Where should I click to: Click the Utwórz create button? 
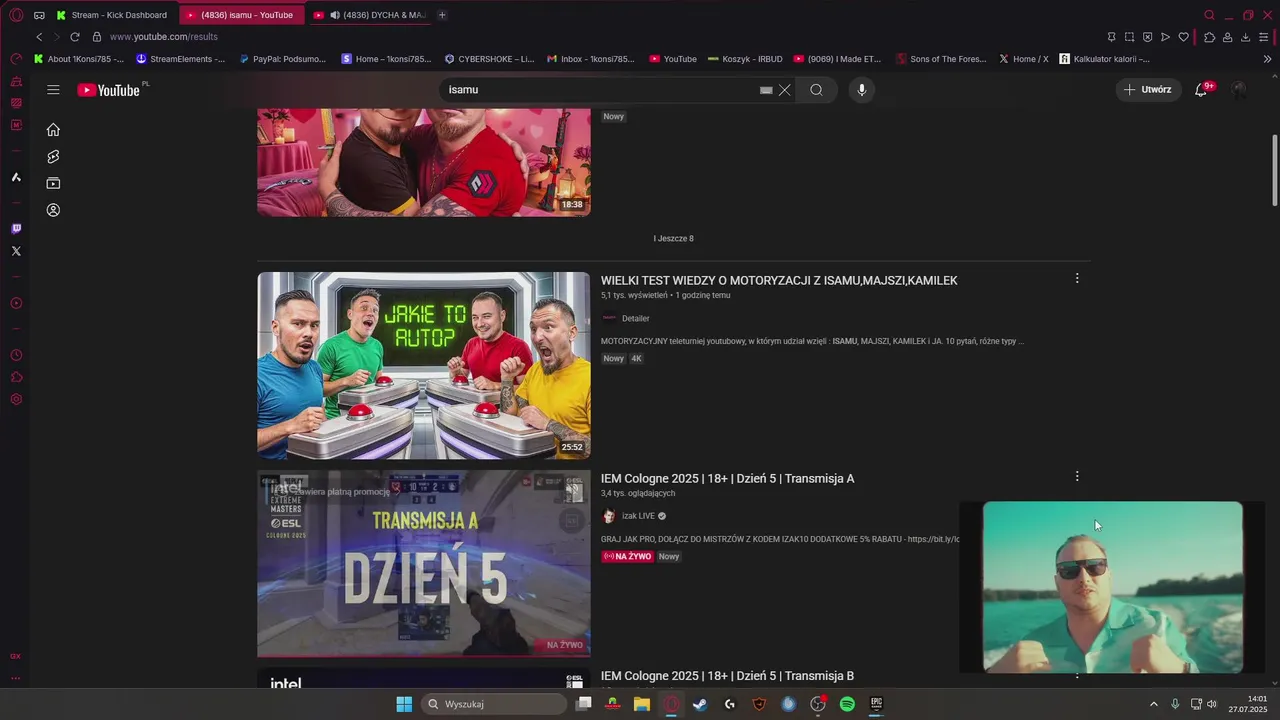[x=1148, y=90]
